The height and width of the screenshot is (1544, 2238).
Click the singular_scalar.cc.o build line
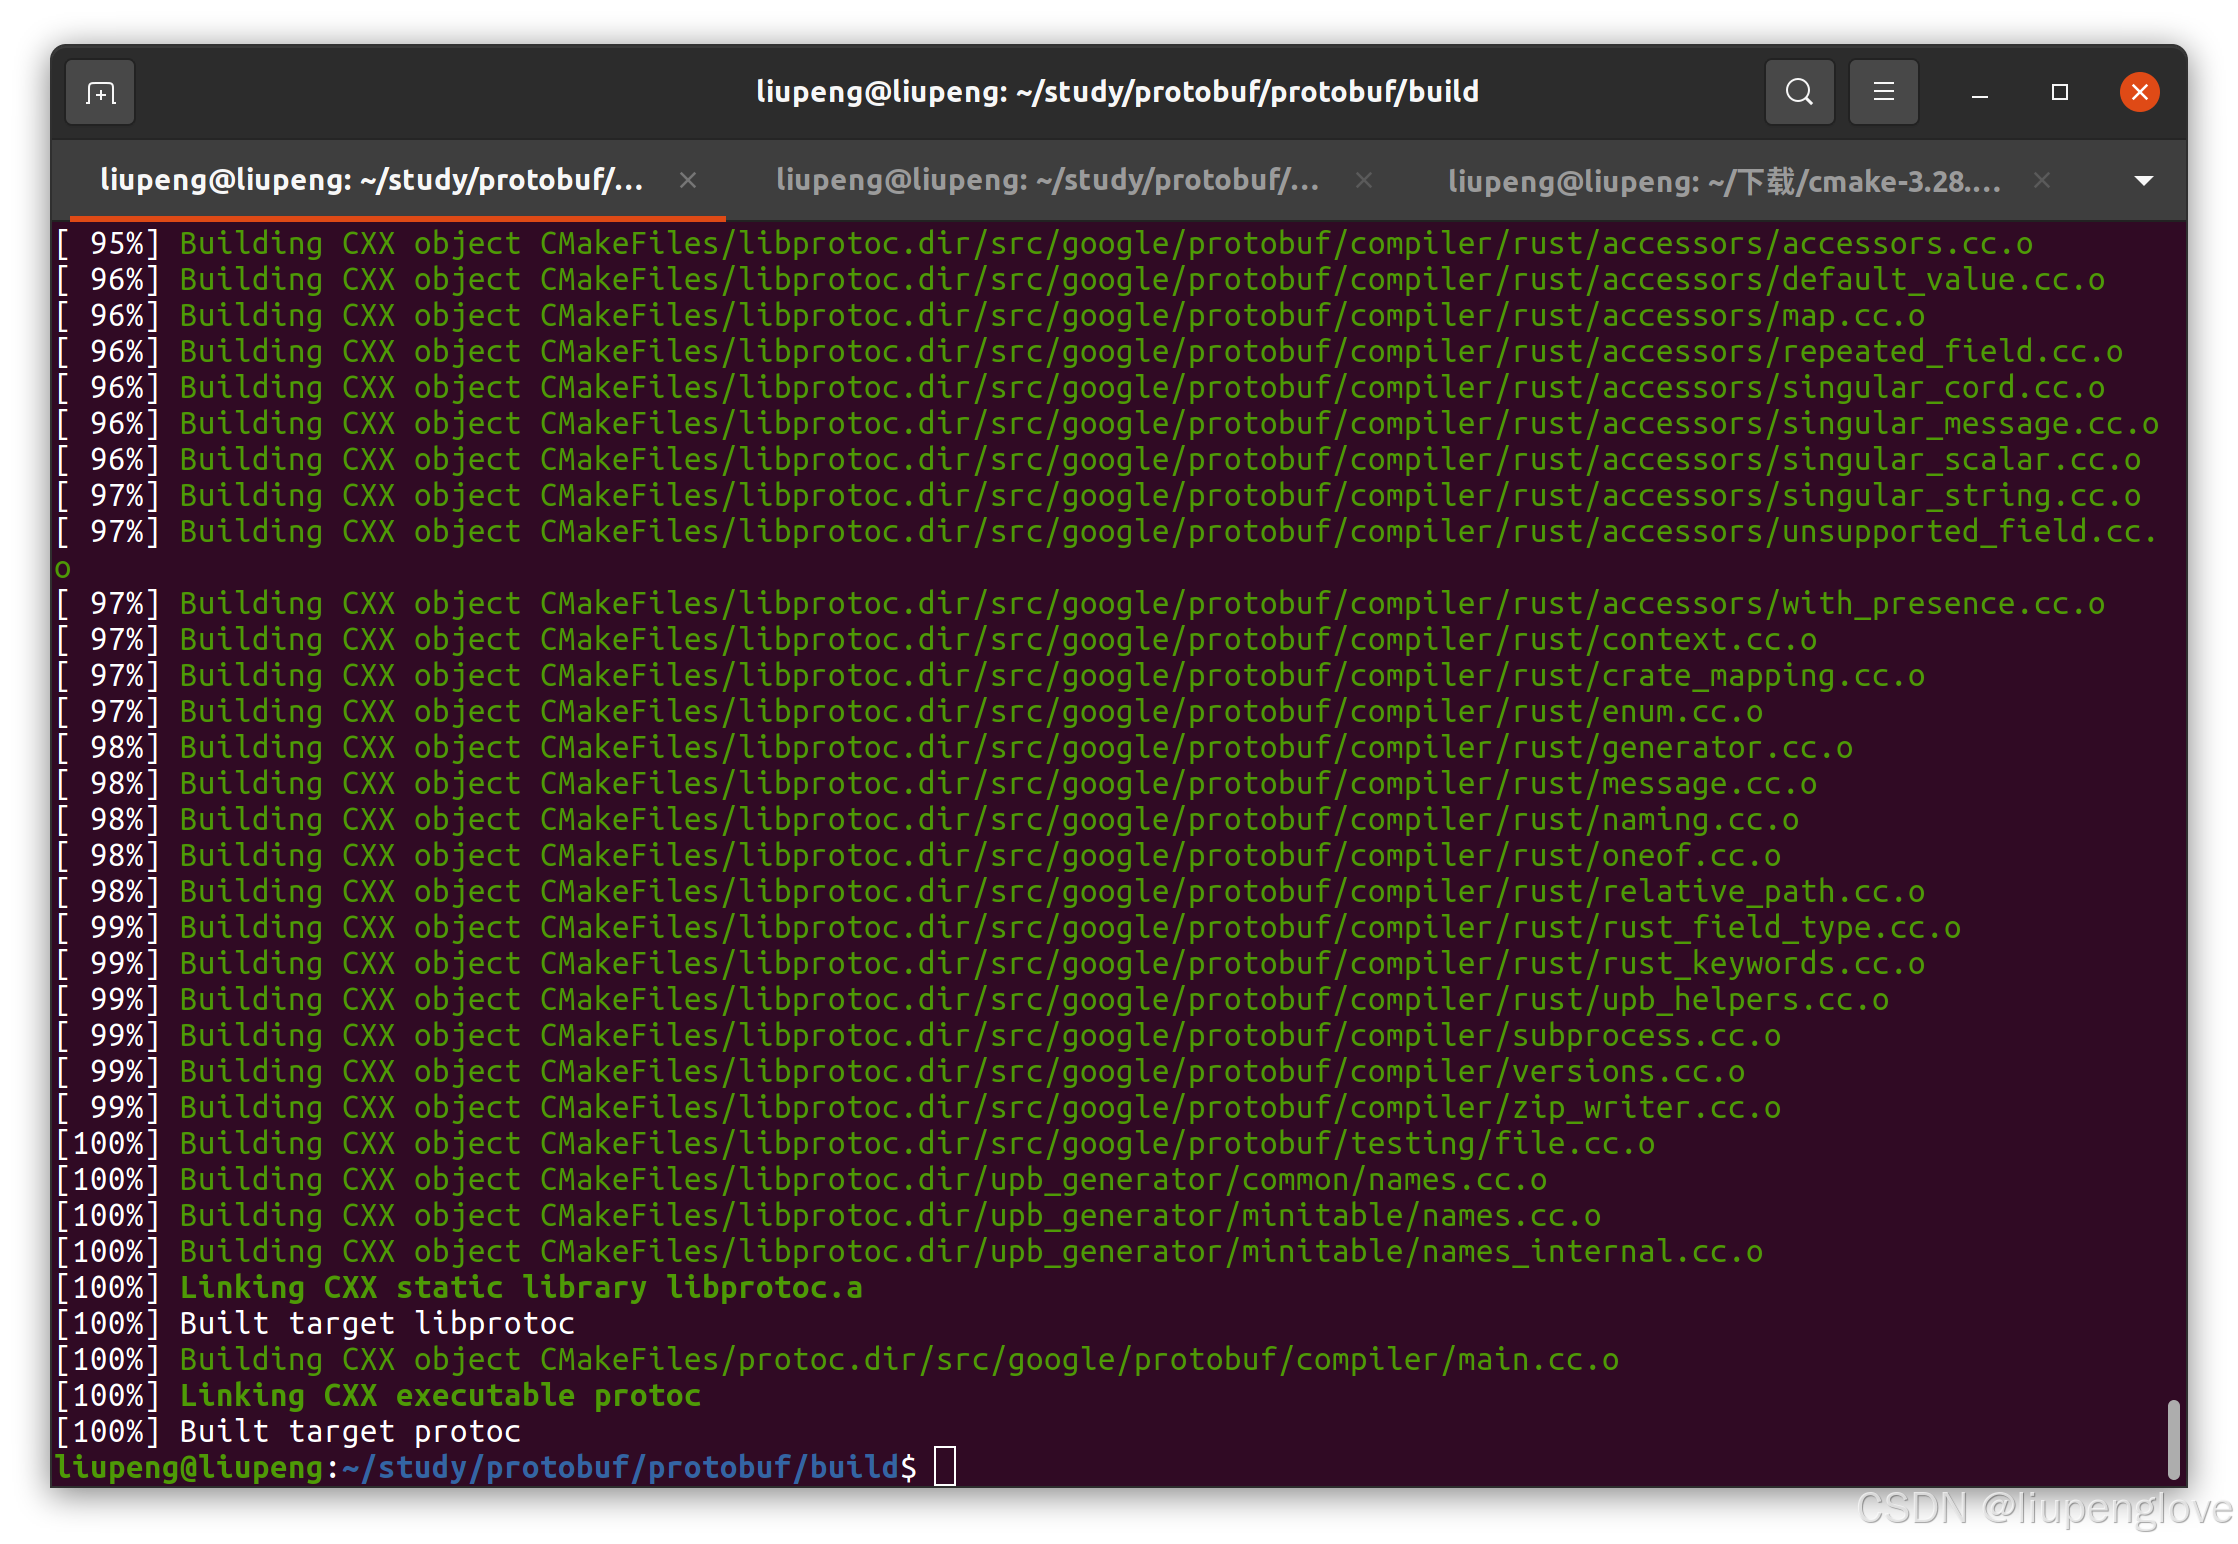[x=1098, y=459]
